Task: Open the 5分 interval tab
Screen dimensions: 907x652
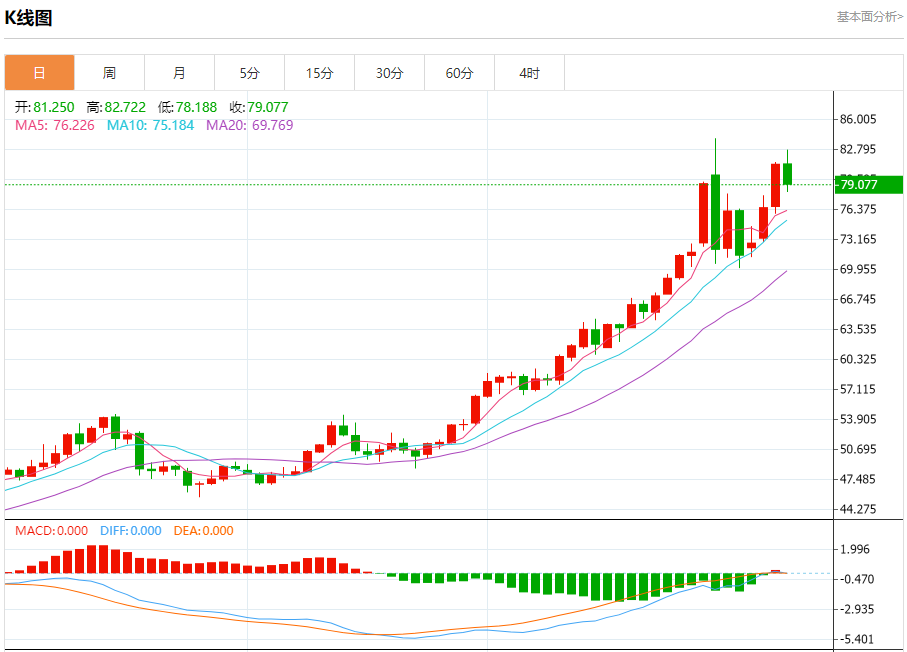Action: coord(249,73)
